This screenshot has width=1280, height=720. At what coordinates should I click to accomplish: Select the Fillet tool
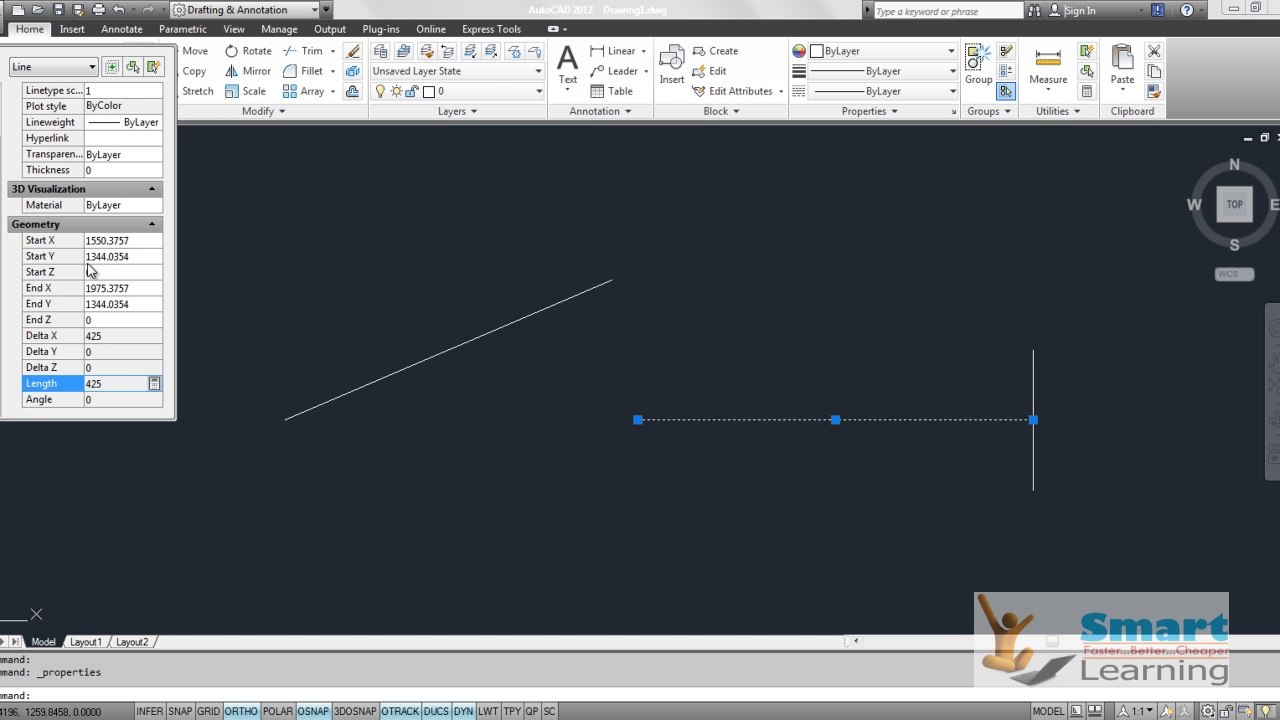pyautogui.click(x=304, y=71)
